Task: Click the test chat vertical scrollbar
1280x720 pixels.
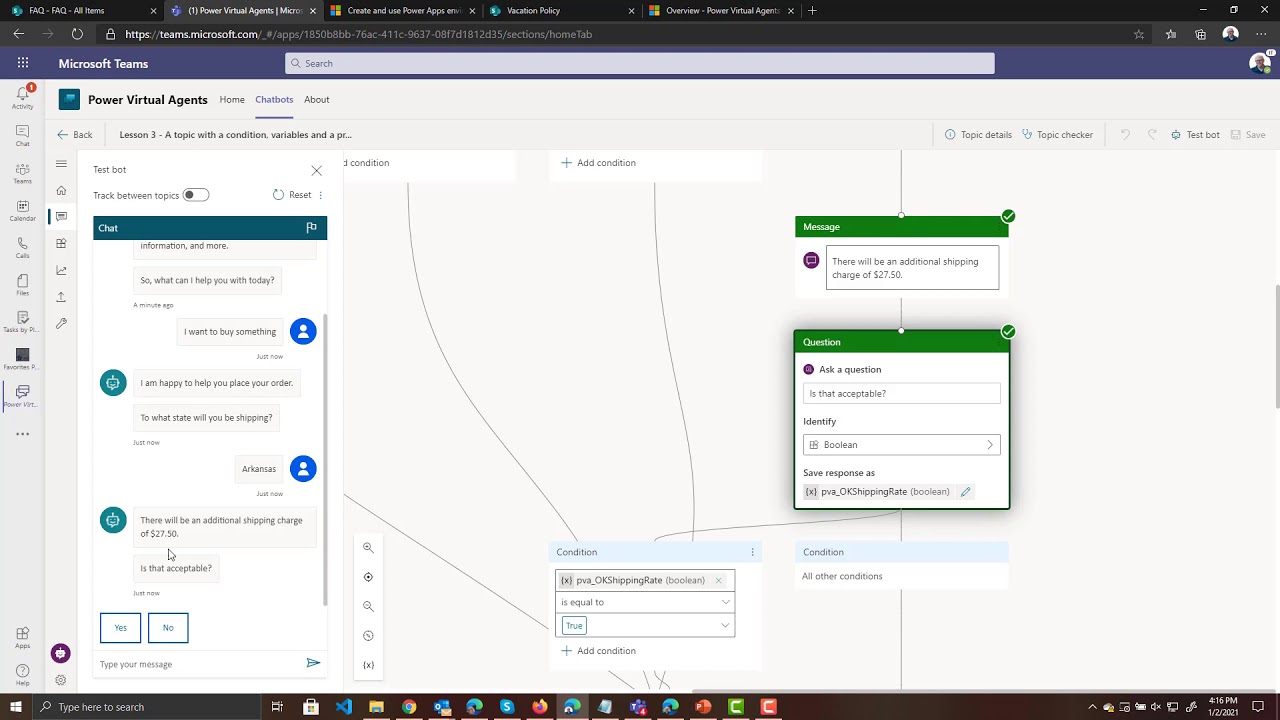Action: (x=324, y=460)
